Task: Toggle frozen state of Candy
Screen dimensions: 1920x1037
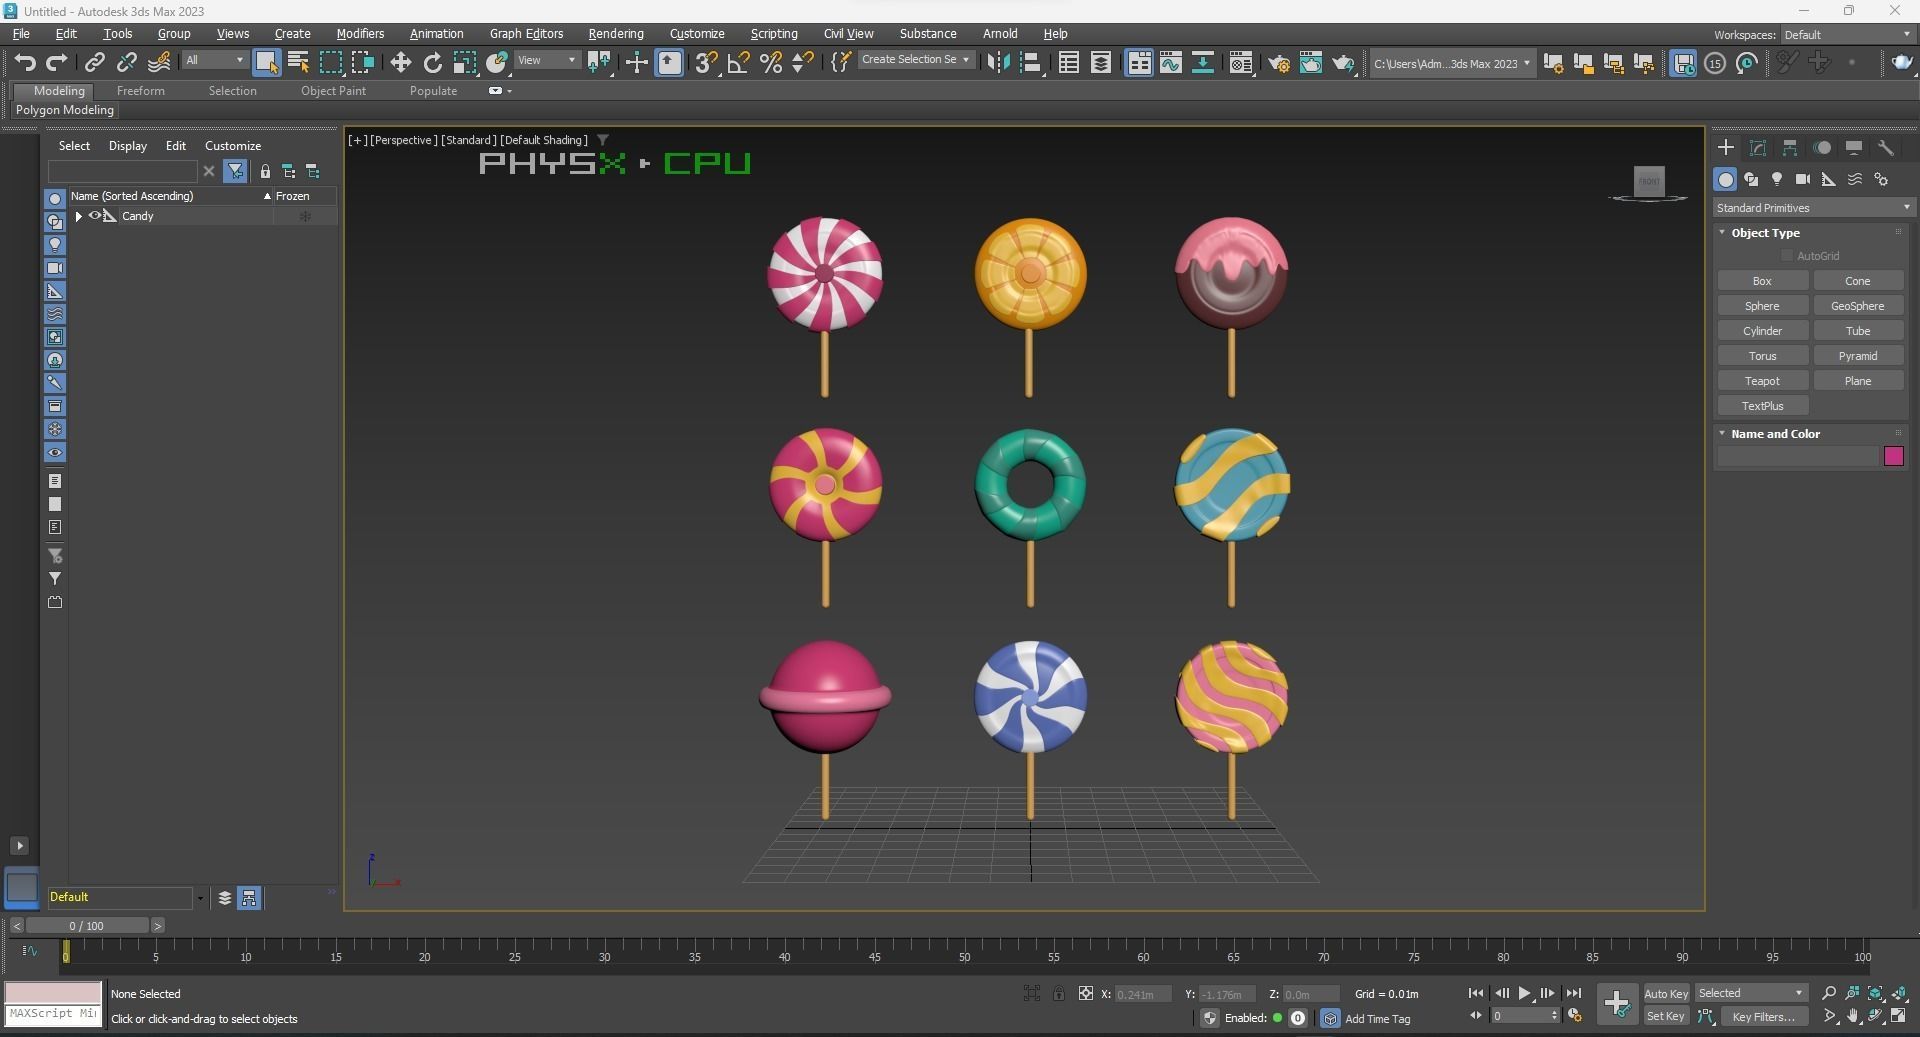Action: pyautogui.click(x=305, y=216)
